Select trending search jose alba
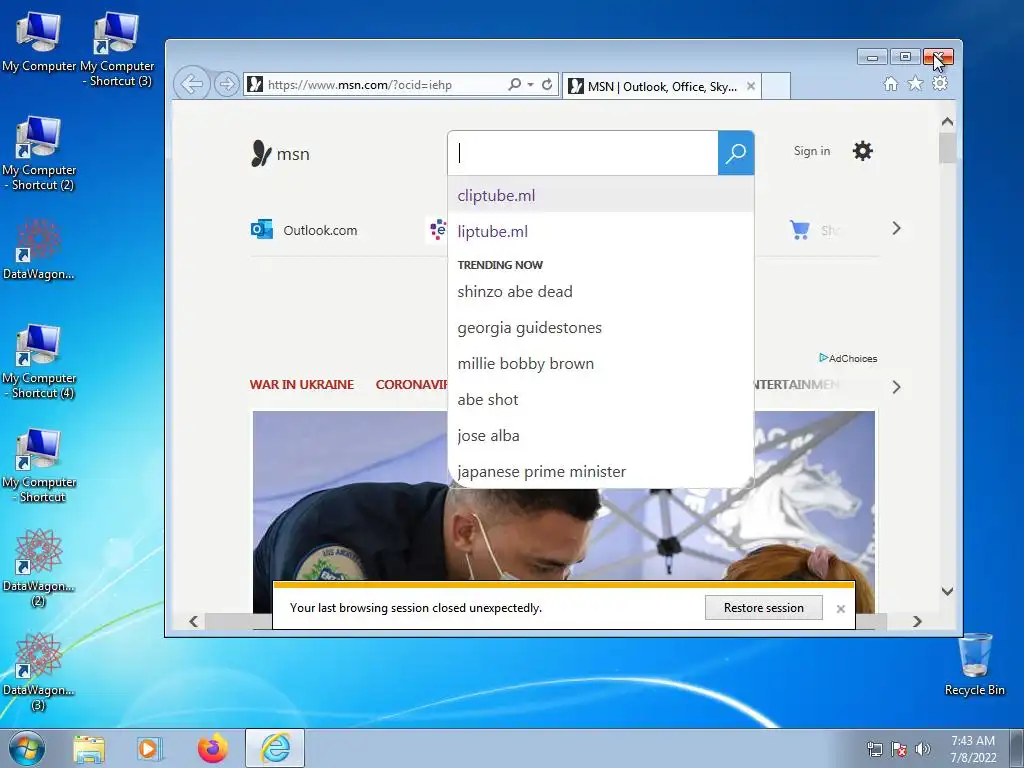This screenshot has height=768, width=1024. [x=601, y=435]
